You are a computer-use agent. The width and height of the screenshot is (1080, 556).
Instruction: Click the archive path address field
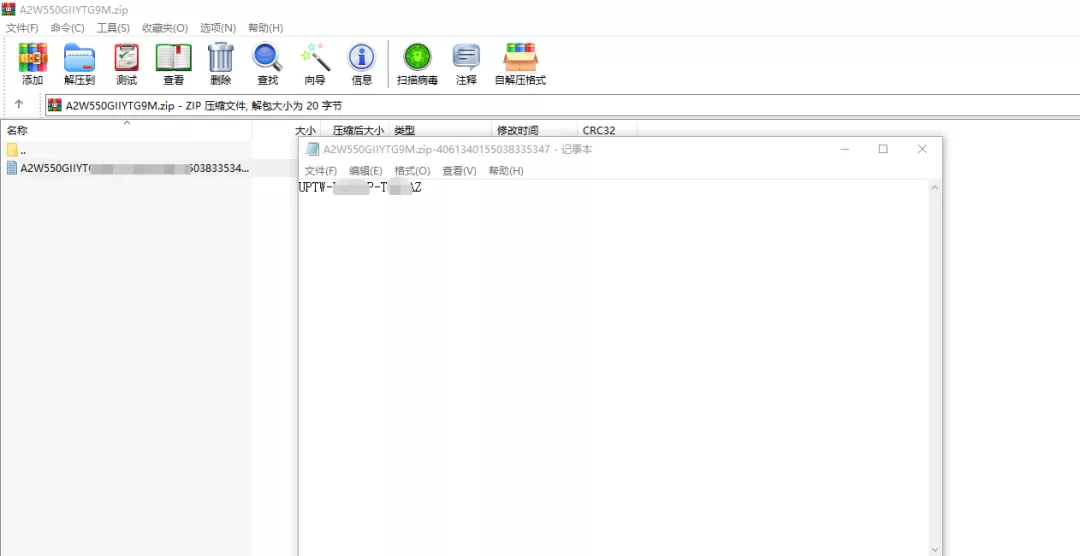(x=562, y=105)
